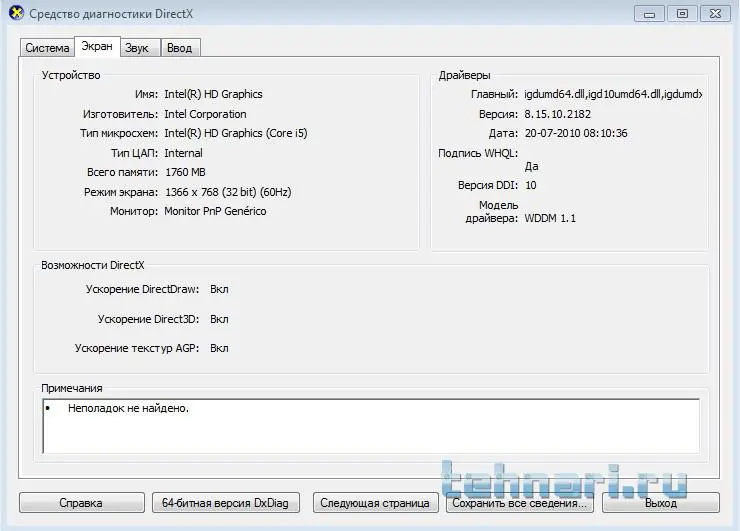Click main driver igdumd64.dll text
Image resolution: width=740 pixels, height=531 pixels.
coord(613,94)
